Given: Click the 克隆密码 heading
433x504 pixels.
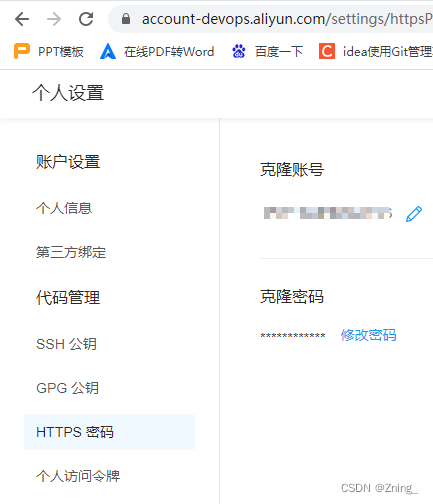Looking at the screenshot, I should (x=292, y=296).
